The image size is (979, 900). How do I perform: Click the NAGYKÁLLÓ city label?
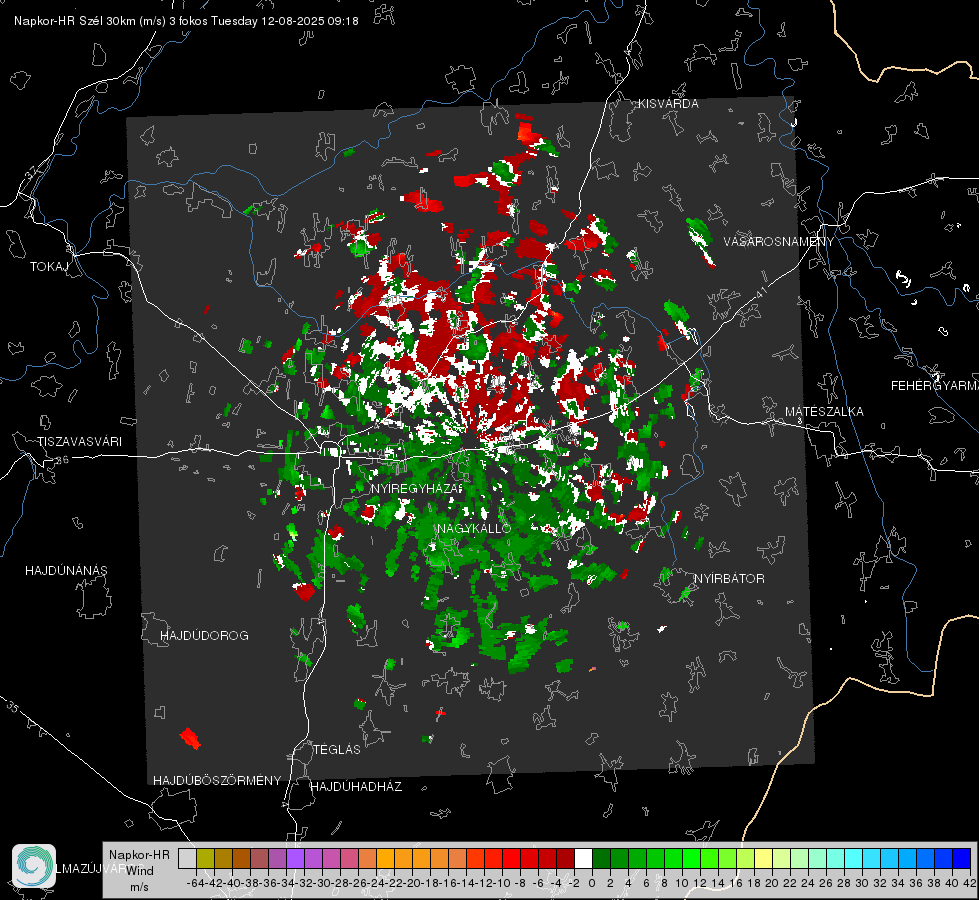coord(474,528)
